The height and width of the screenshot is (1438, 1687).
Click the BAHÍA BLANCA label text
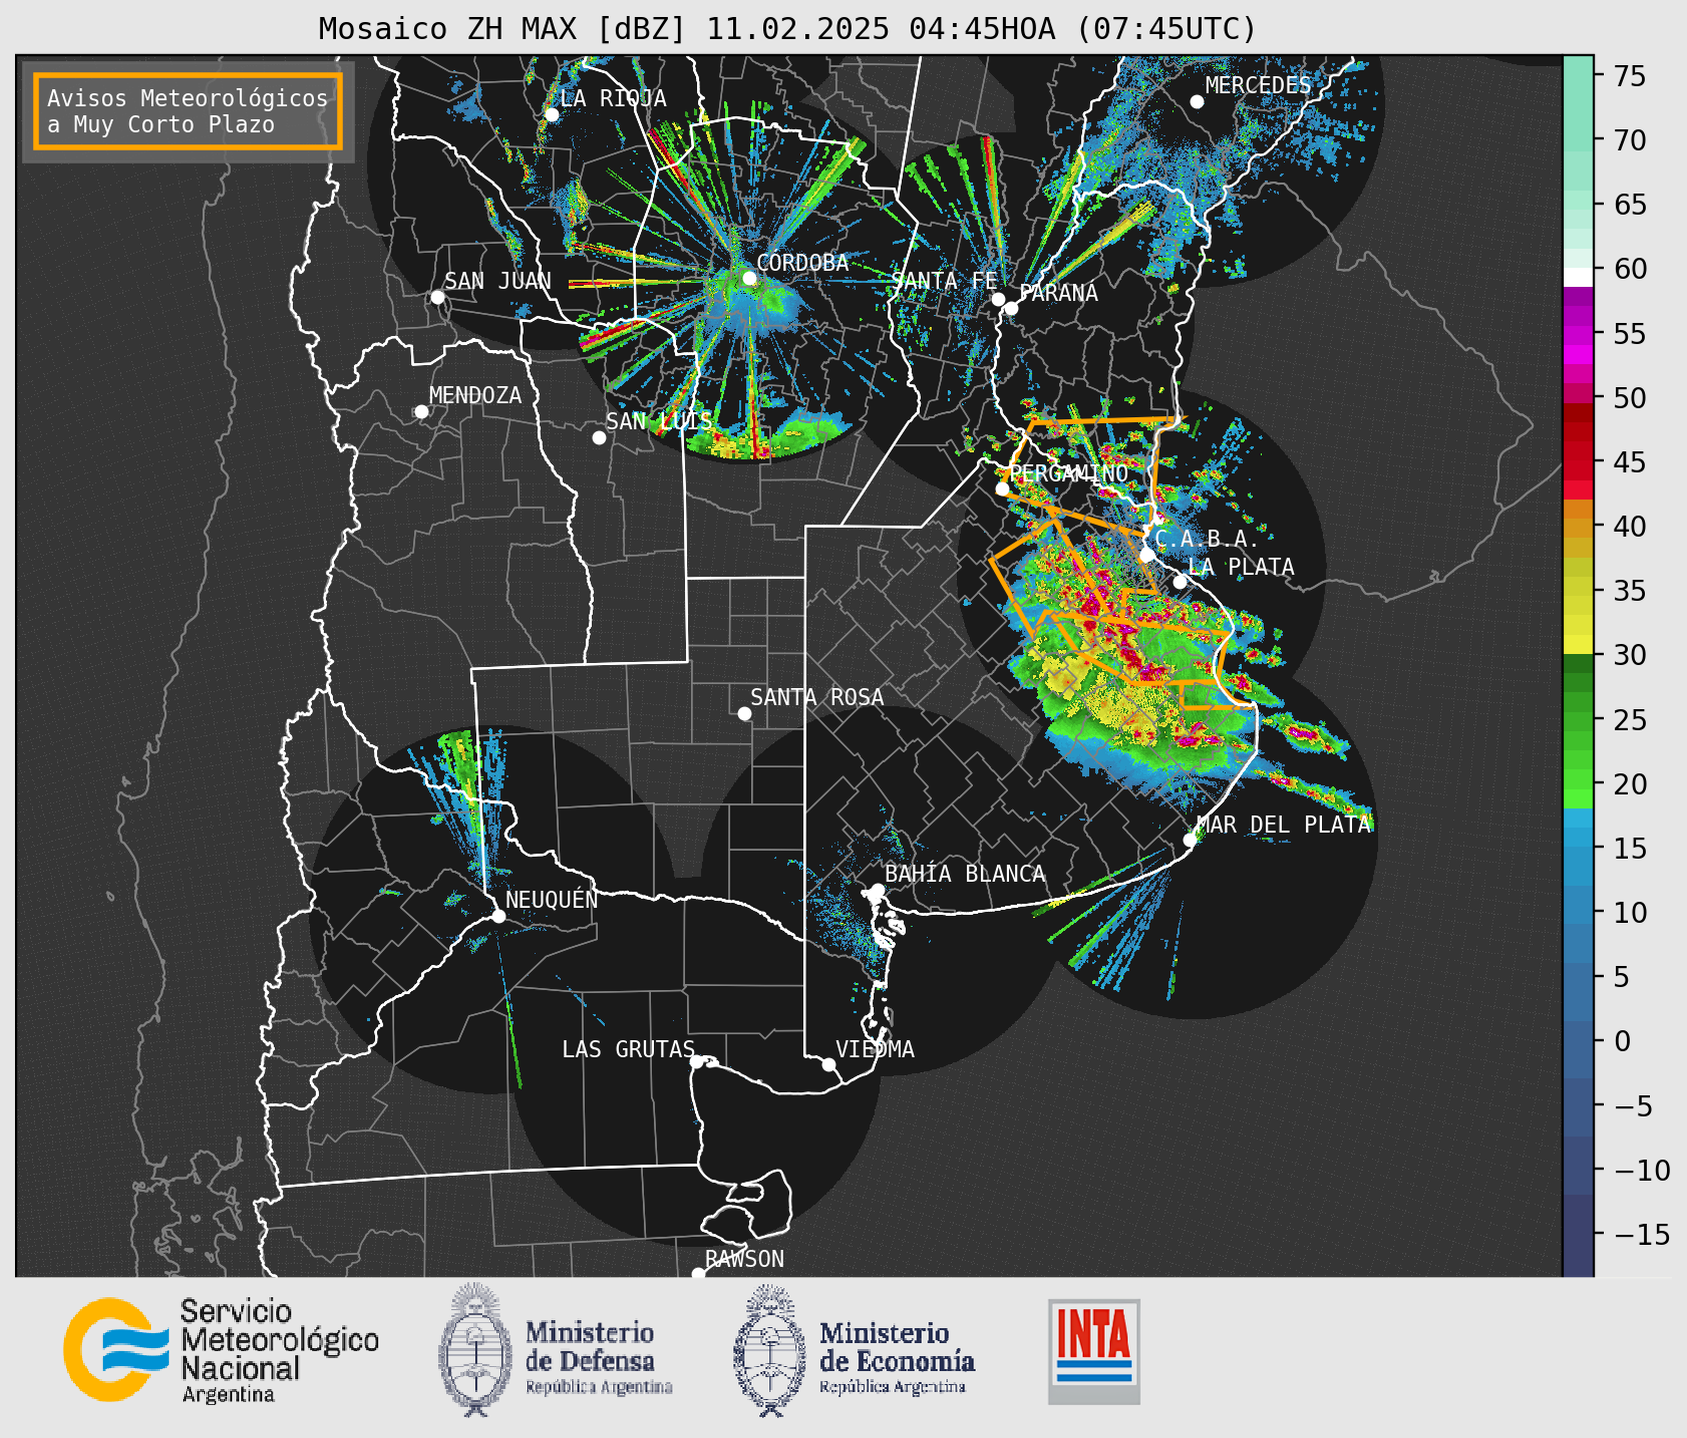pos(965,874)
